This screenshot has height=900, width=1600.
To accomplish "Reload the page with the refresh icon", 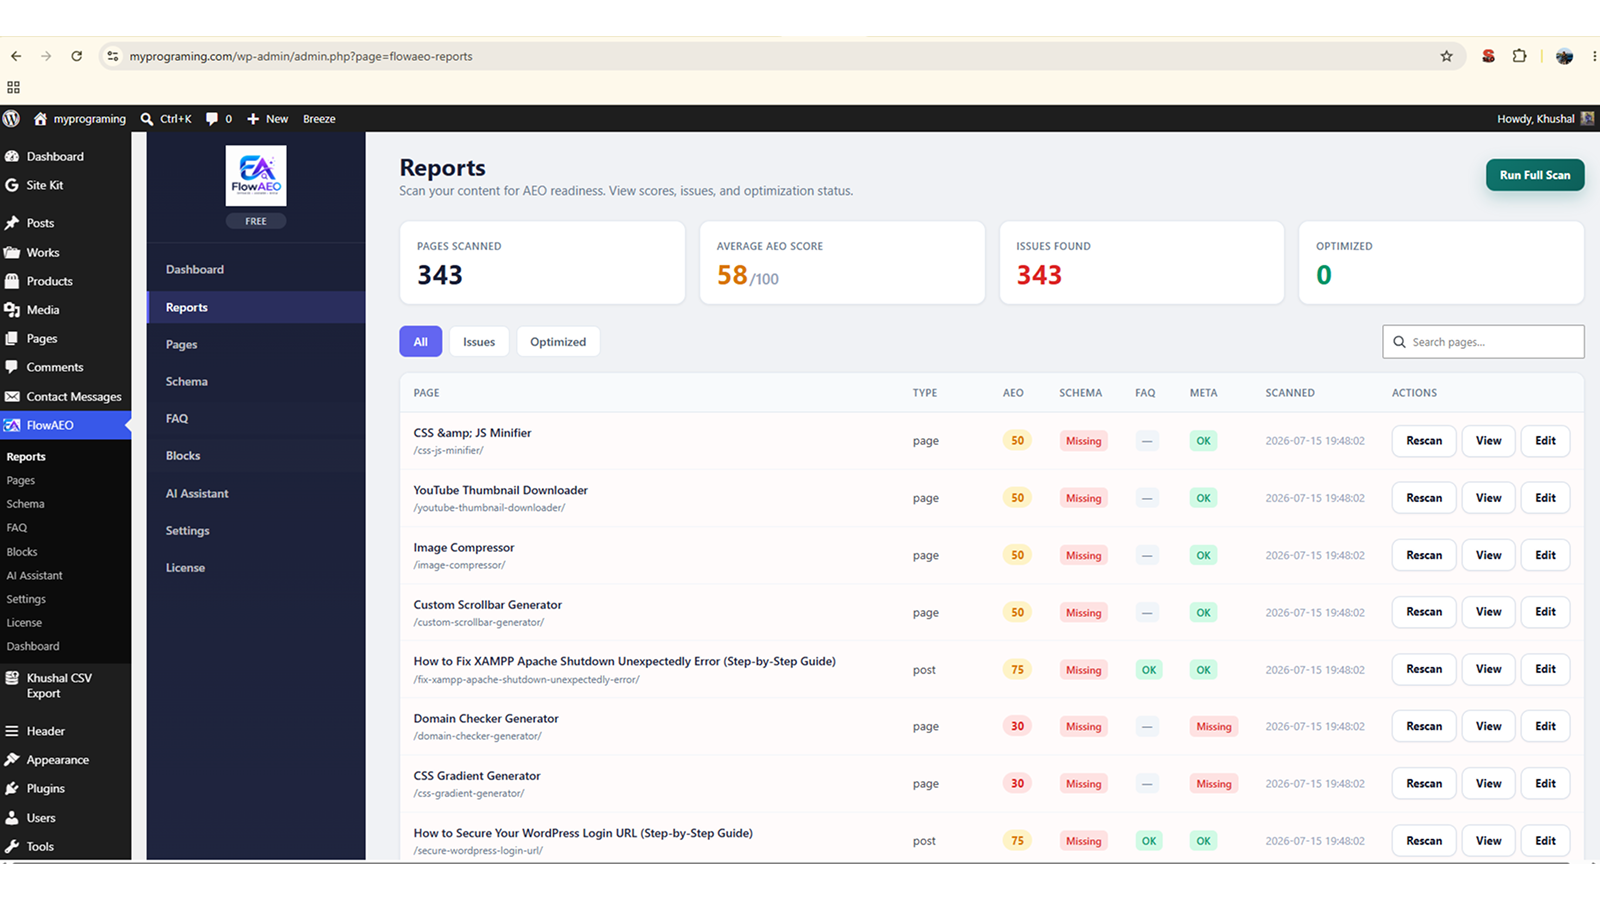I will tap(77, 56).
